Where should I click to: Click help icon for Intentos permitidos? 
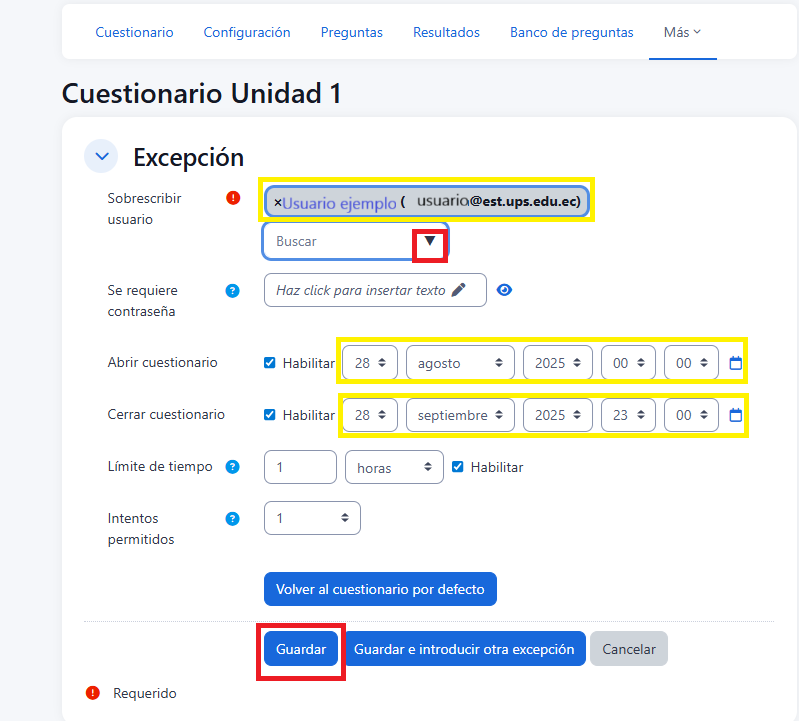[233, 519]
